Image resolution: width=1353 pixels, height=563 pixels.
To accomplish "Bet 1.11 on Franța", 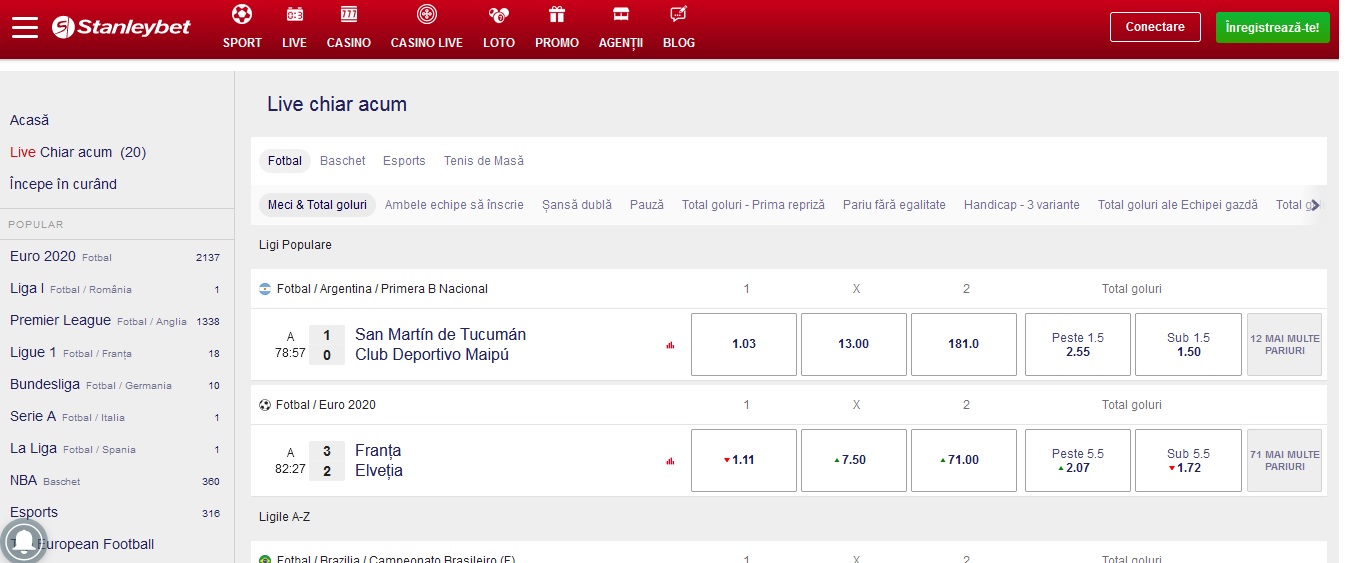I will 744,460.
